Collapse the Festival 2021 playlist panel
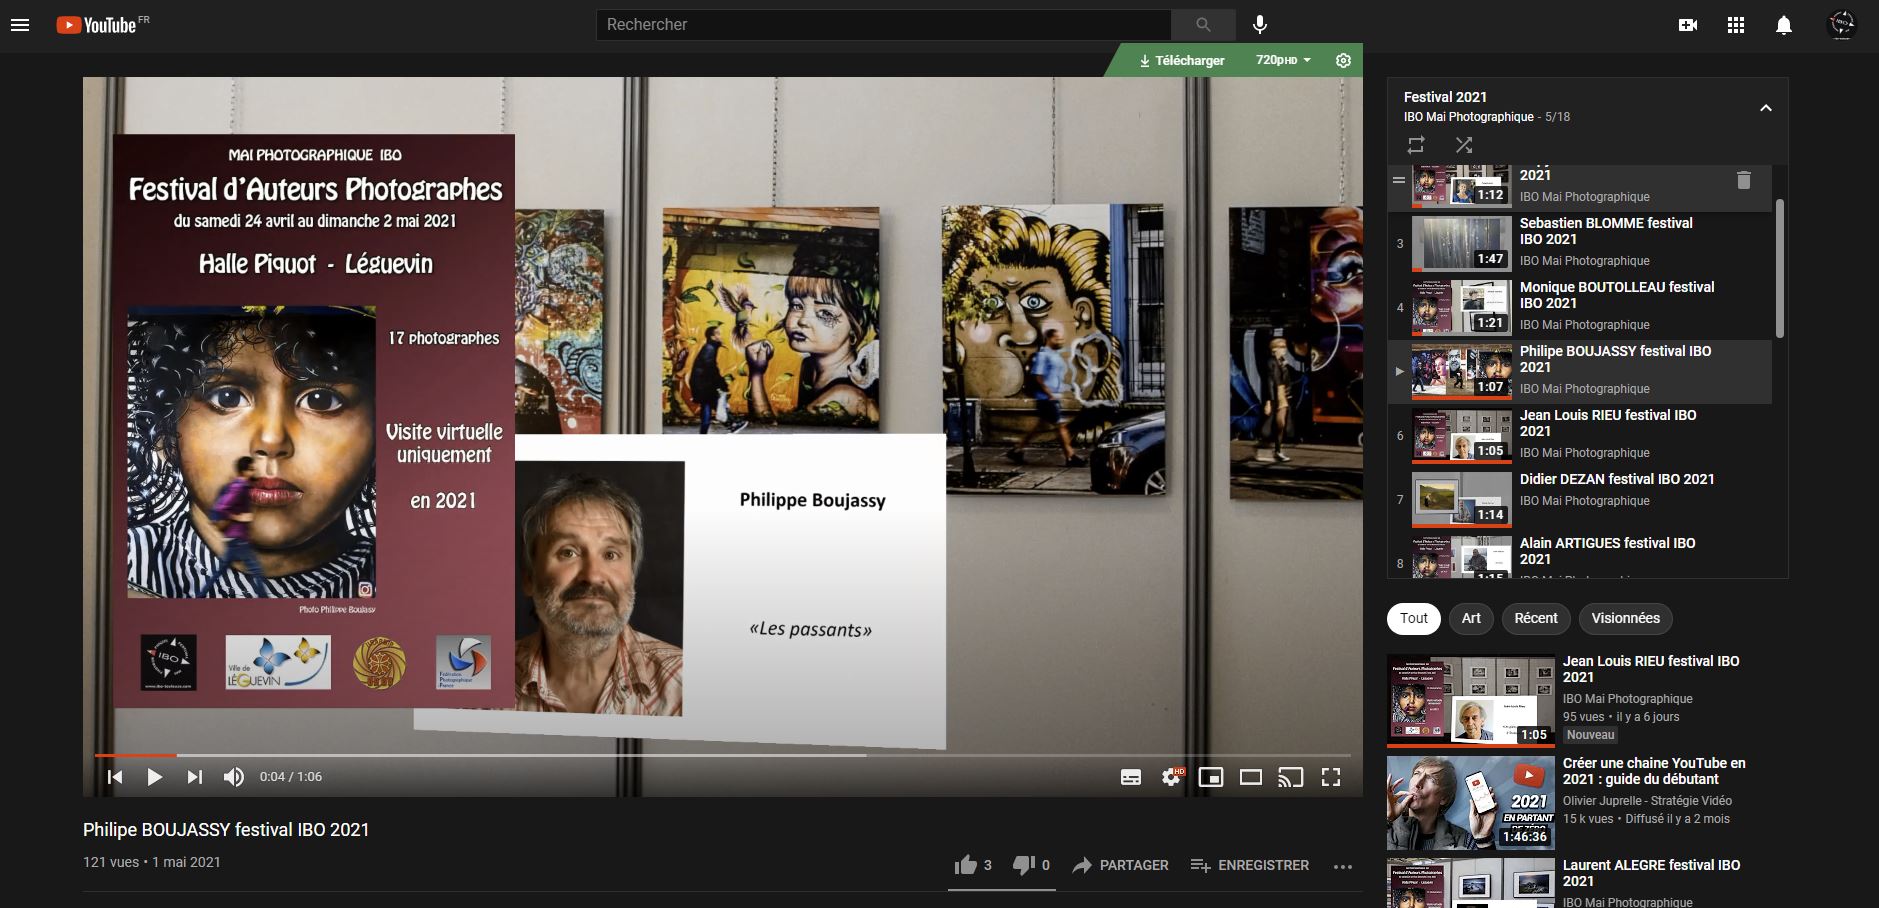 (1766, 108)
